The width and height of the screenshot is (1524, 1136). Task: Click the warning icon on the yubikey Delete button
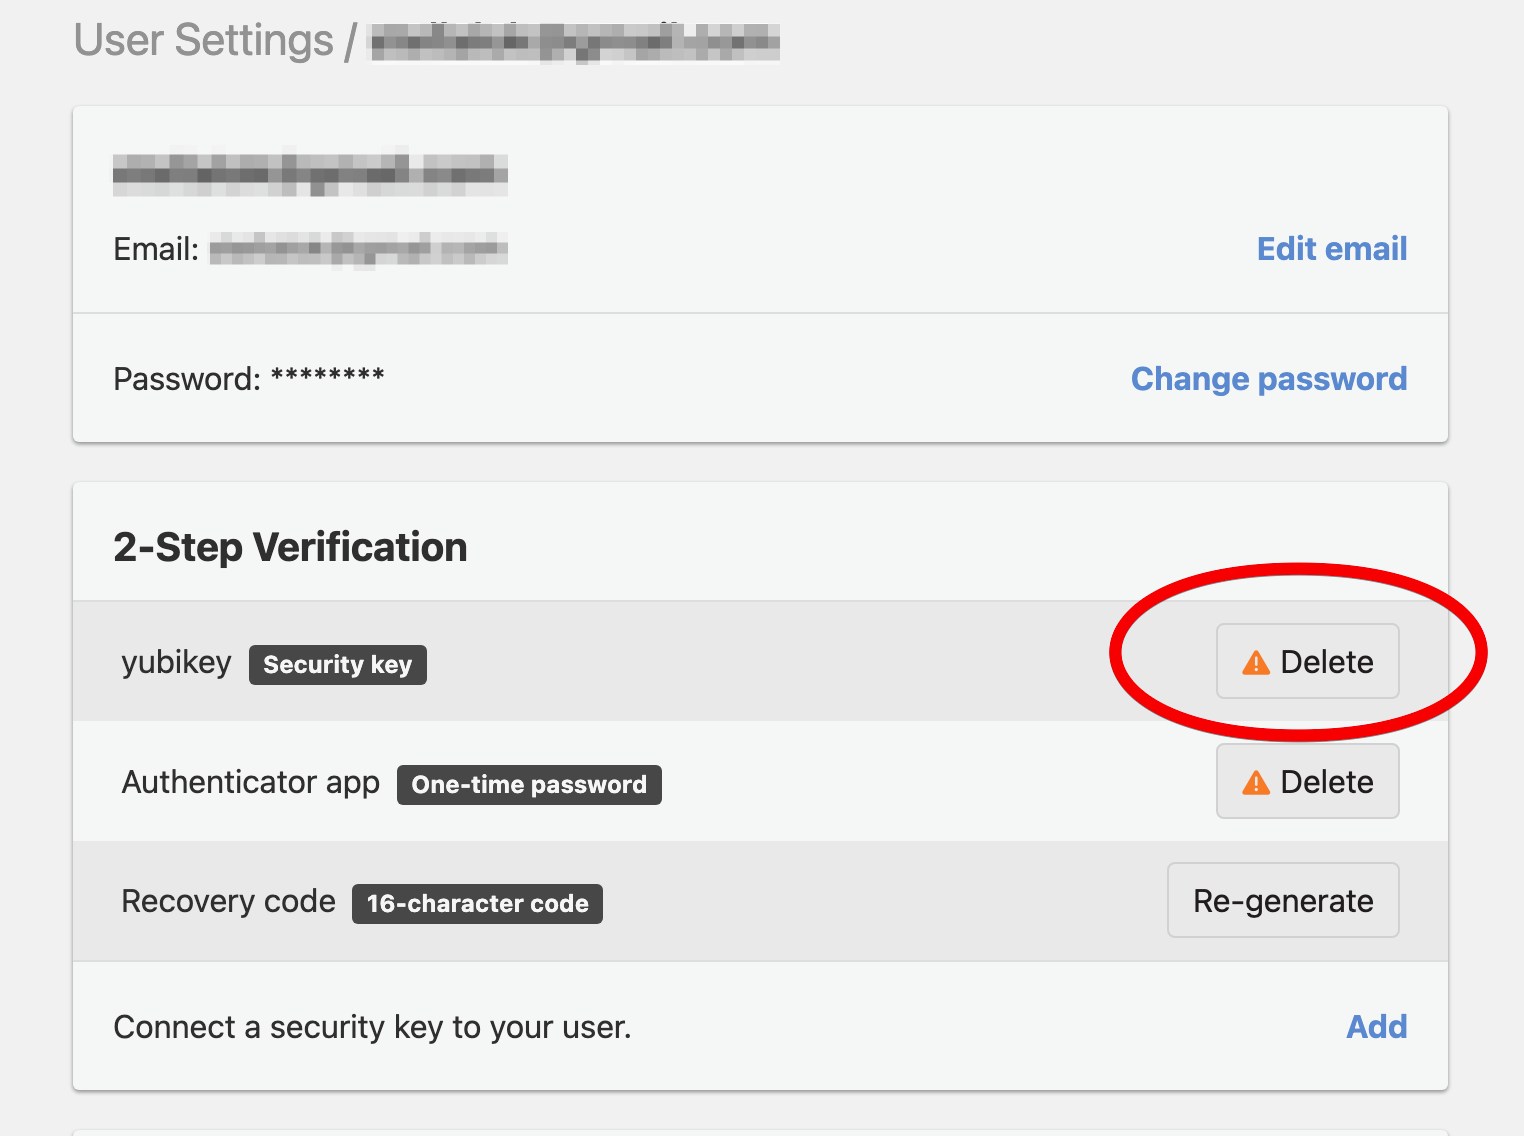tap(1255, 661)
